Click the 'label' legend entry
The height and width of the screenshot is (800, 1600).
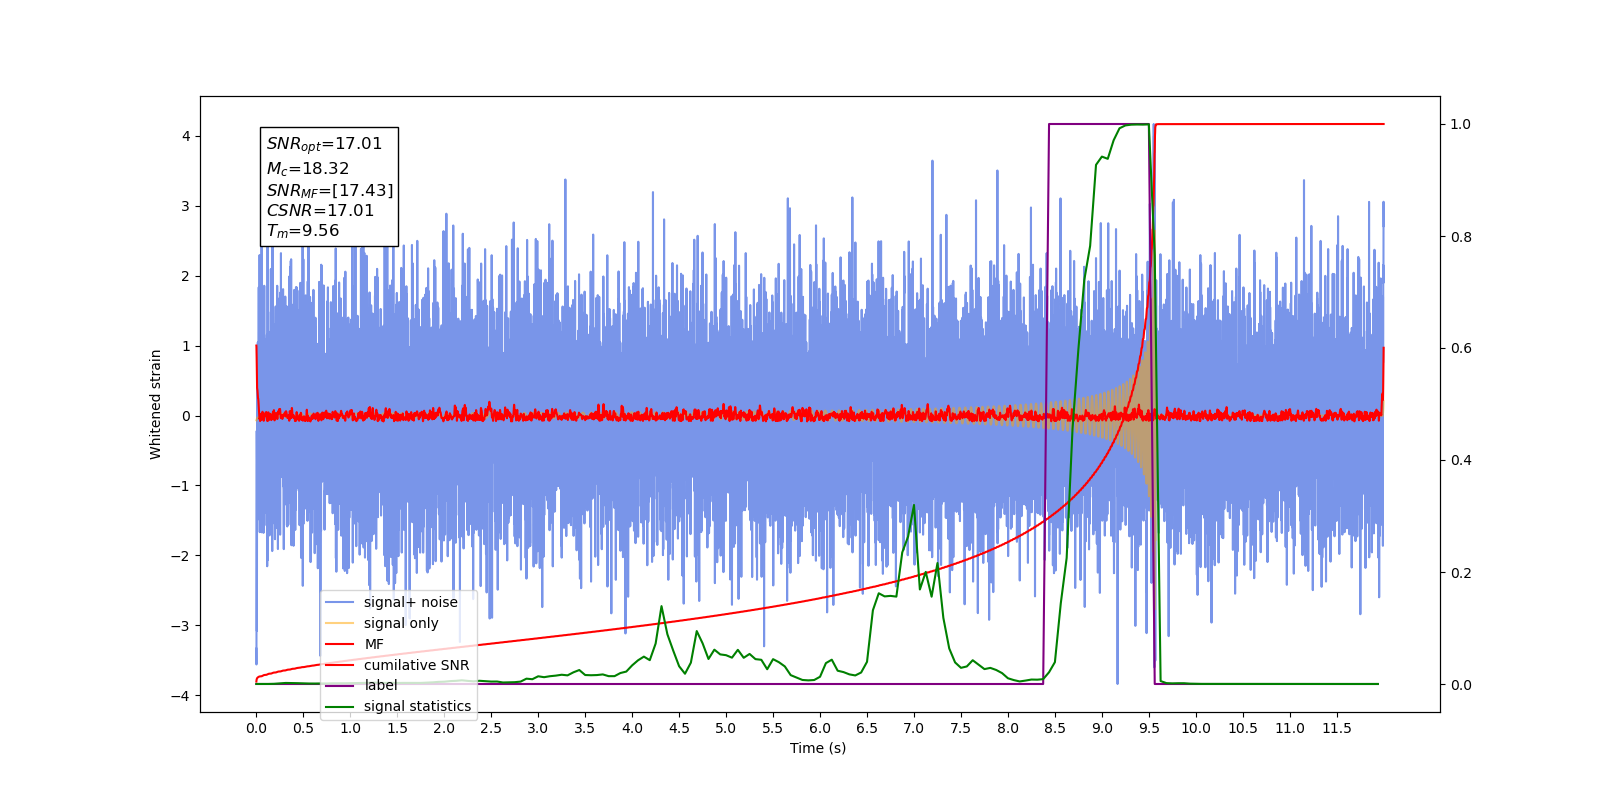[362, 685]
